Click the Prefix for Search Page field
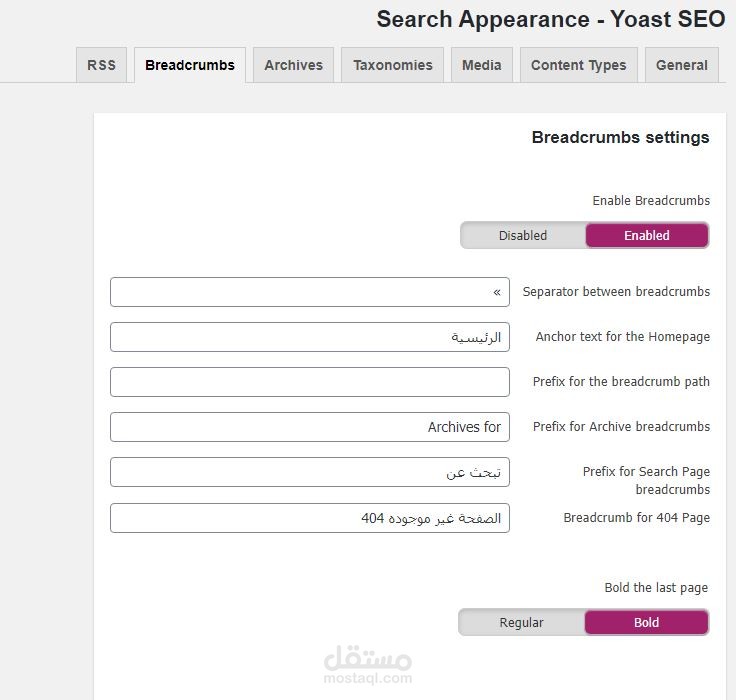 click(310, 472)
